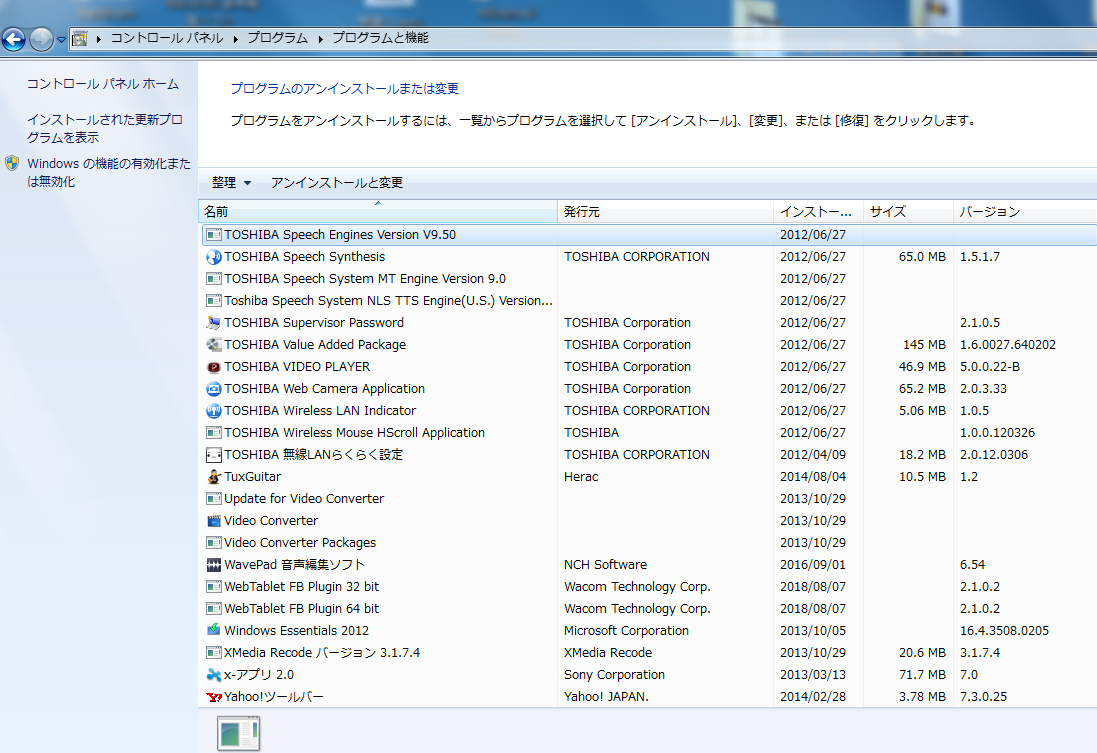Select the TOSHIBA VIDEO PLAYER icon

213,367
